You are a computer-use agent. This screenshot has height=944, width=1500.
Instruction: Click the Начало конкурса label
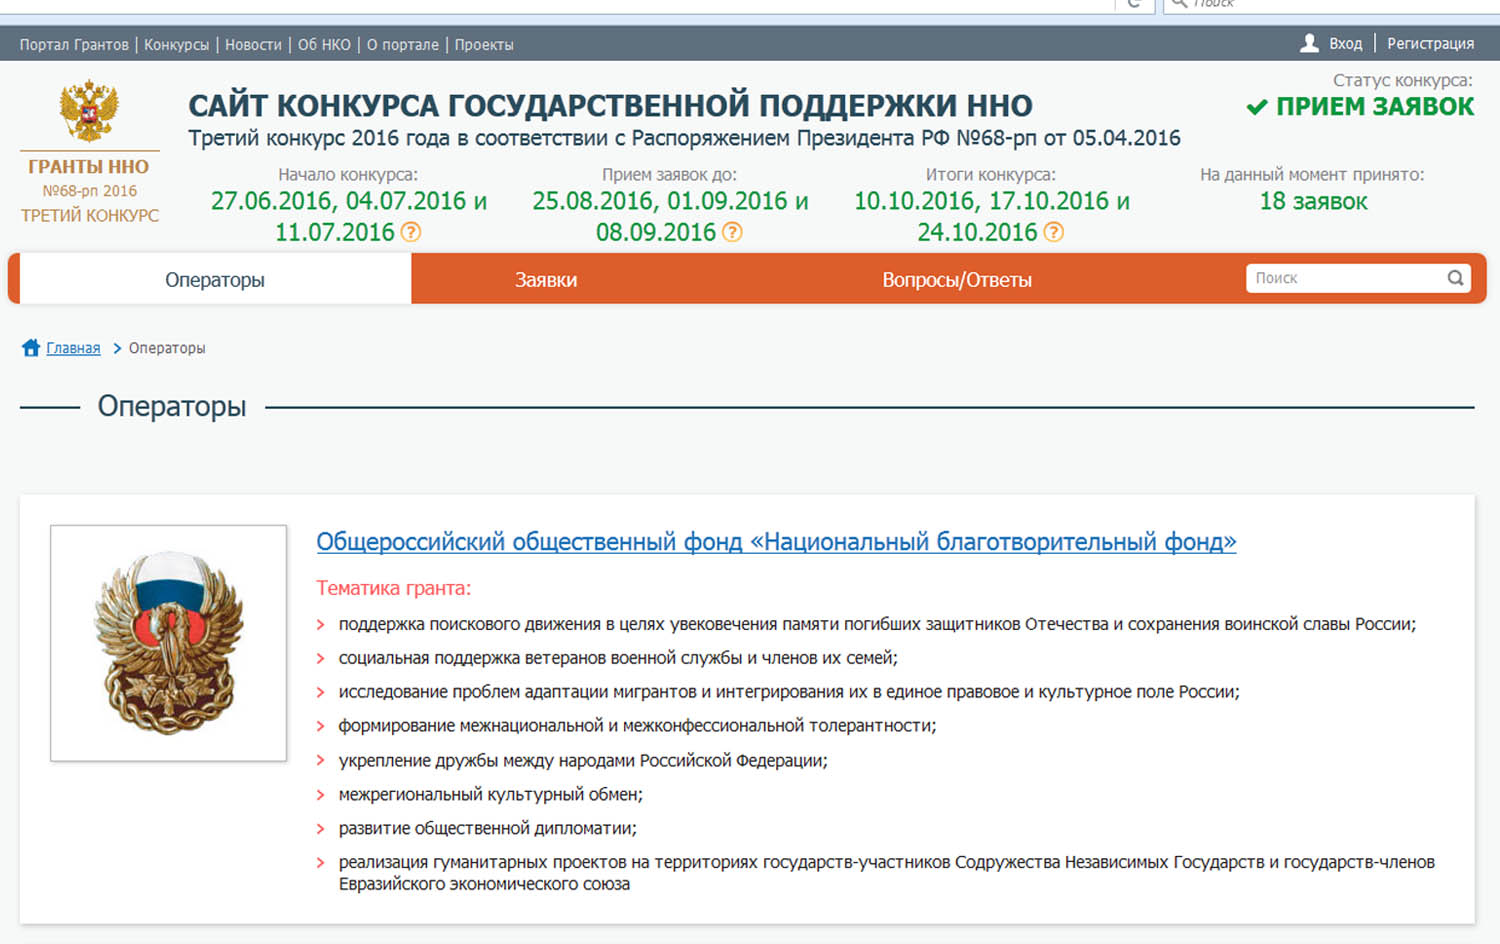point(348,175)
